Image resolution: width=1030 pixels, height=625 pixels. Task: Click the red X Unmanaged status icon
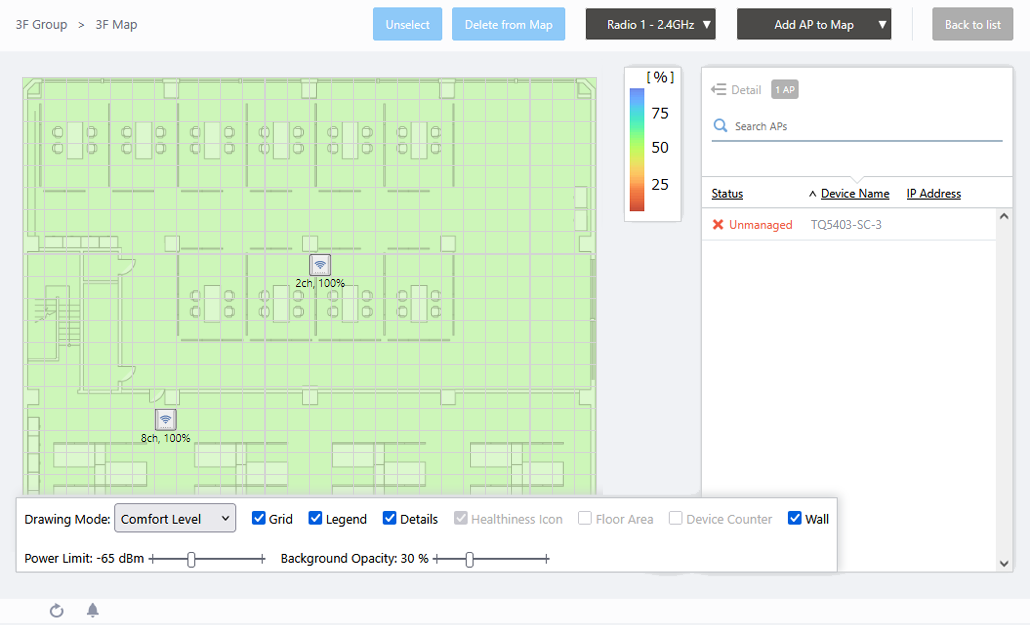718,225
